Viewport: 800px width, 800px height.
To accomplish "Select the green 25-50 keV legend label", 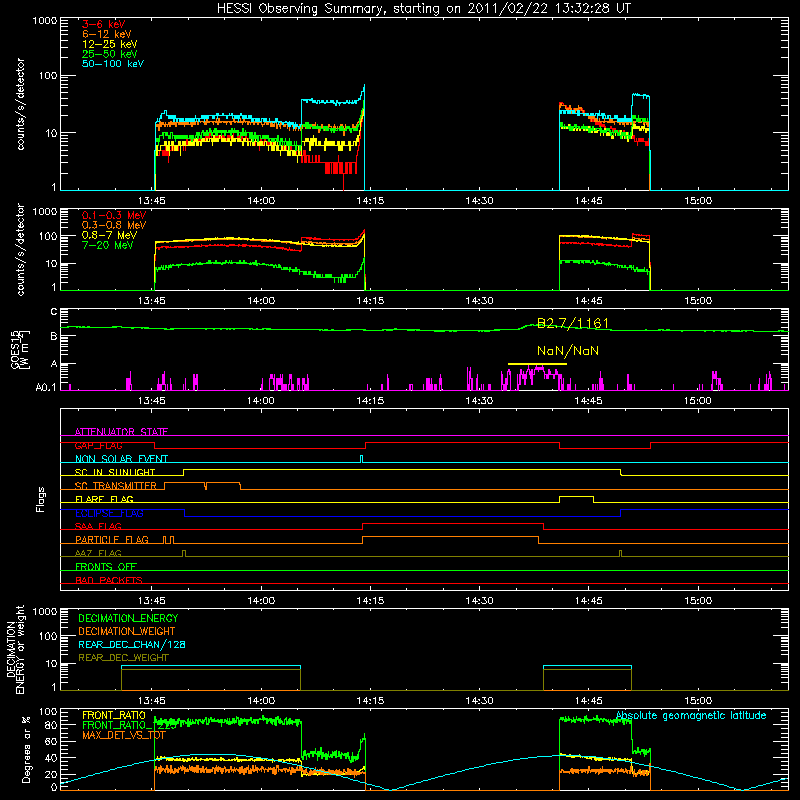I will tap(110, 54).
